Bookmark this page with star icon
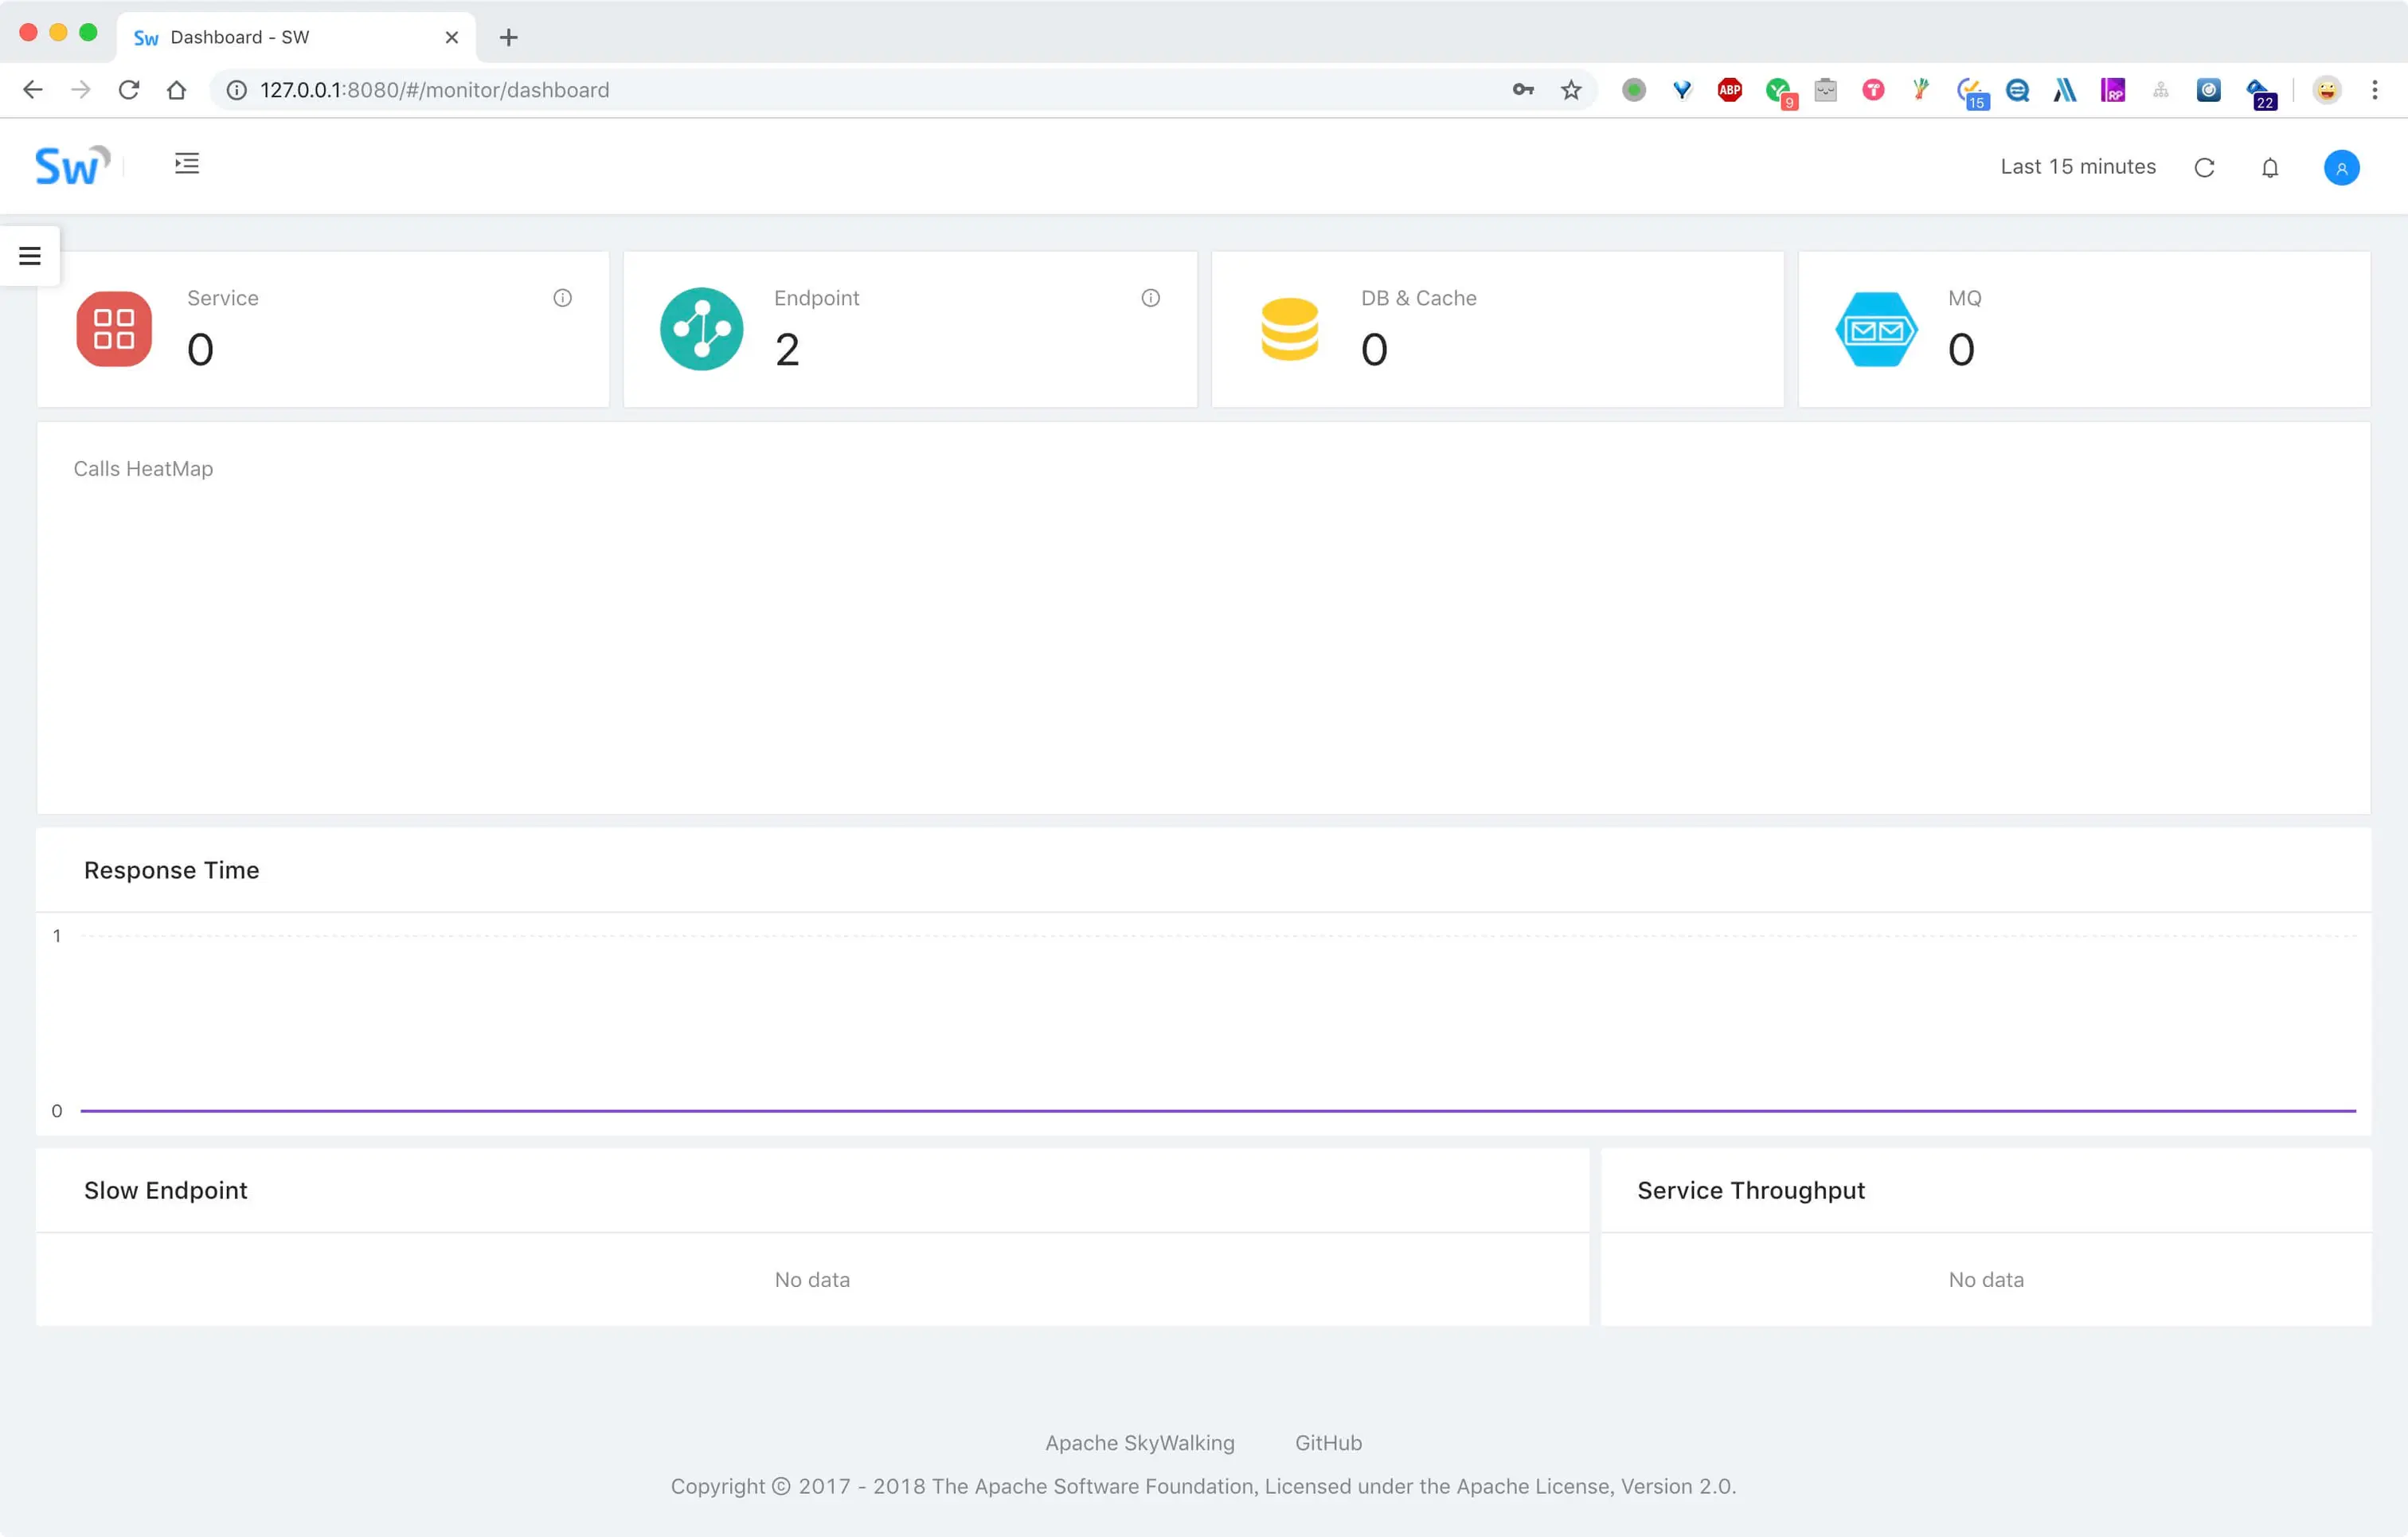2408x1537 pixels. point(1571,90)
